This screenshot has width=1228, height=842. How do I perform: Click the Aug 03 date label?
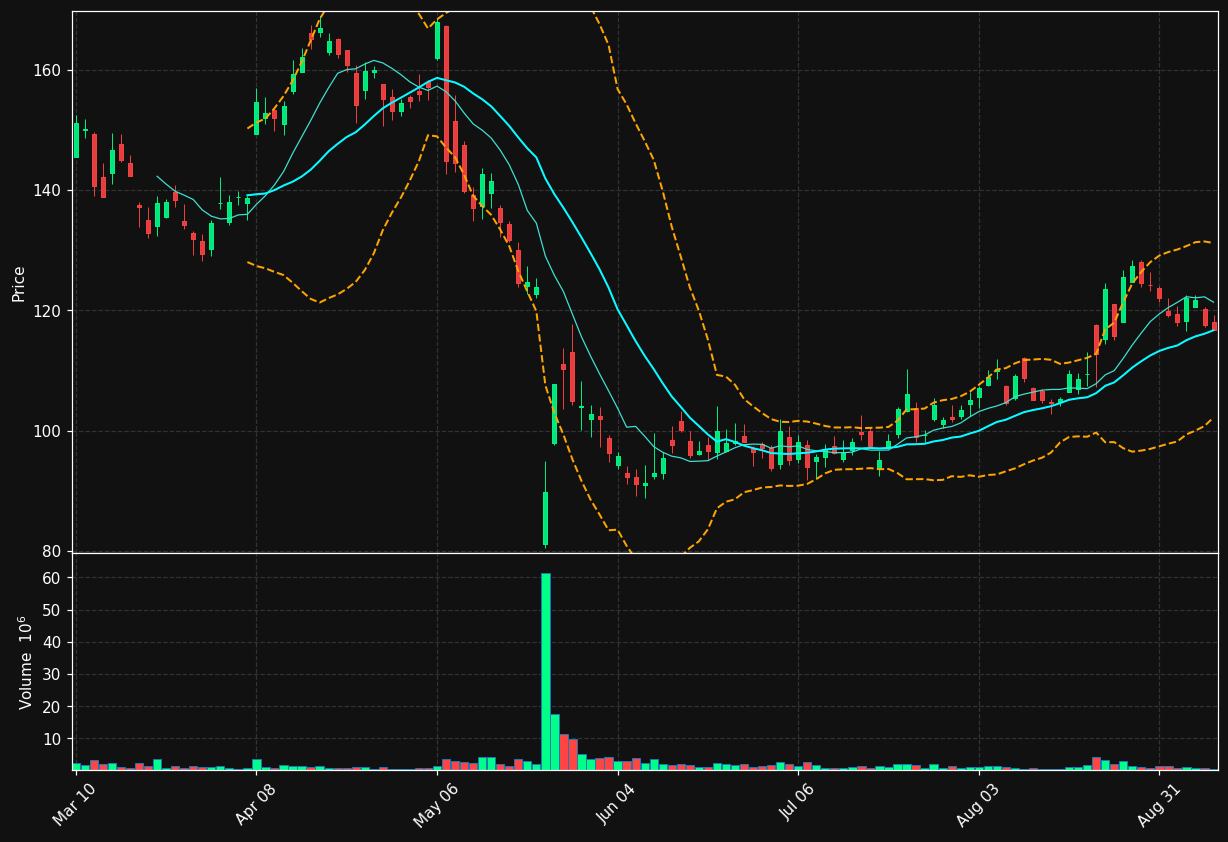[977, 804]
